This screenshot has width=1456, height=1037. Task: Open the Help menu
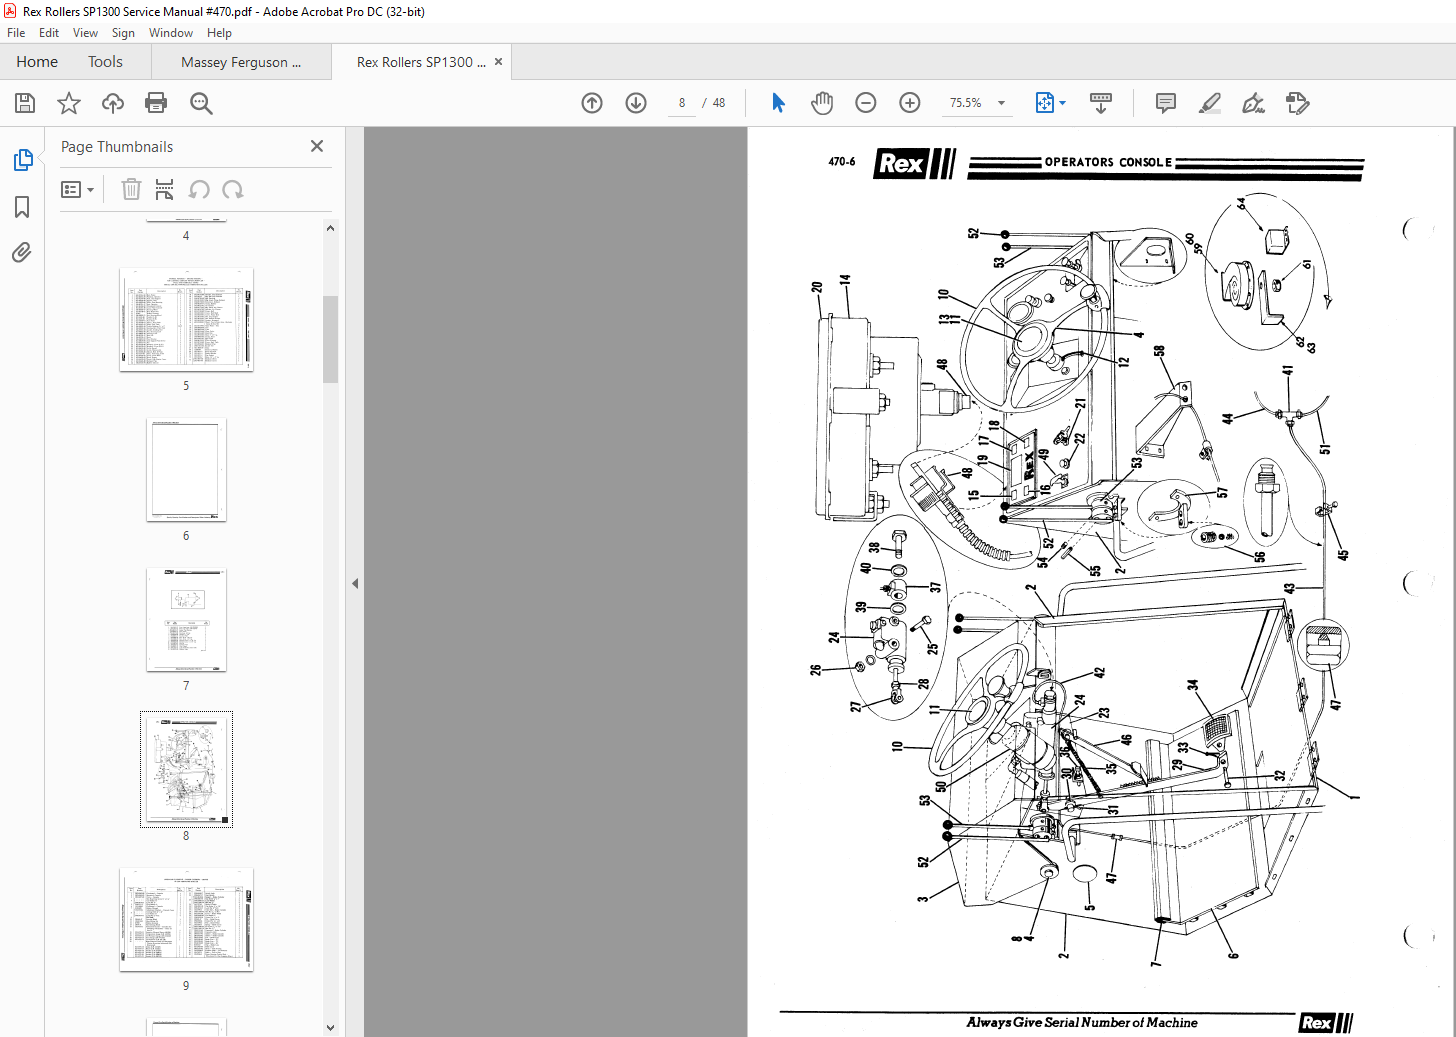point(219,33)
